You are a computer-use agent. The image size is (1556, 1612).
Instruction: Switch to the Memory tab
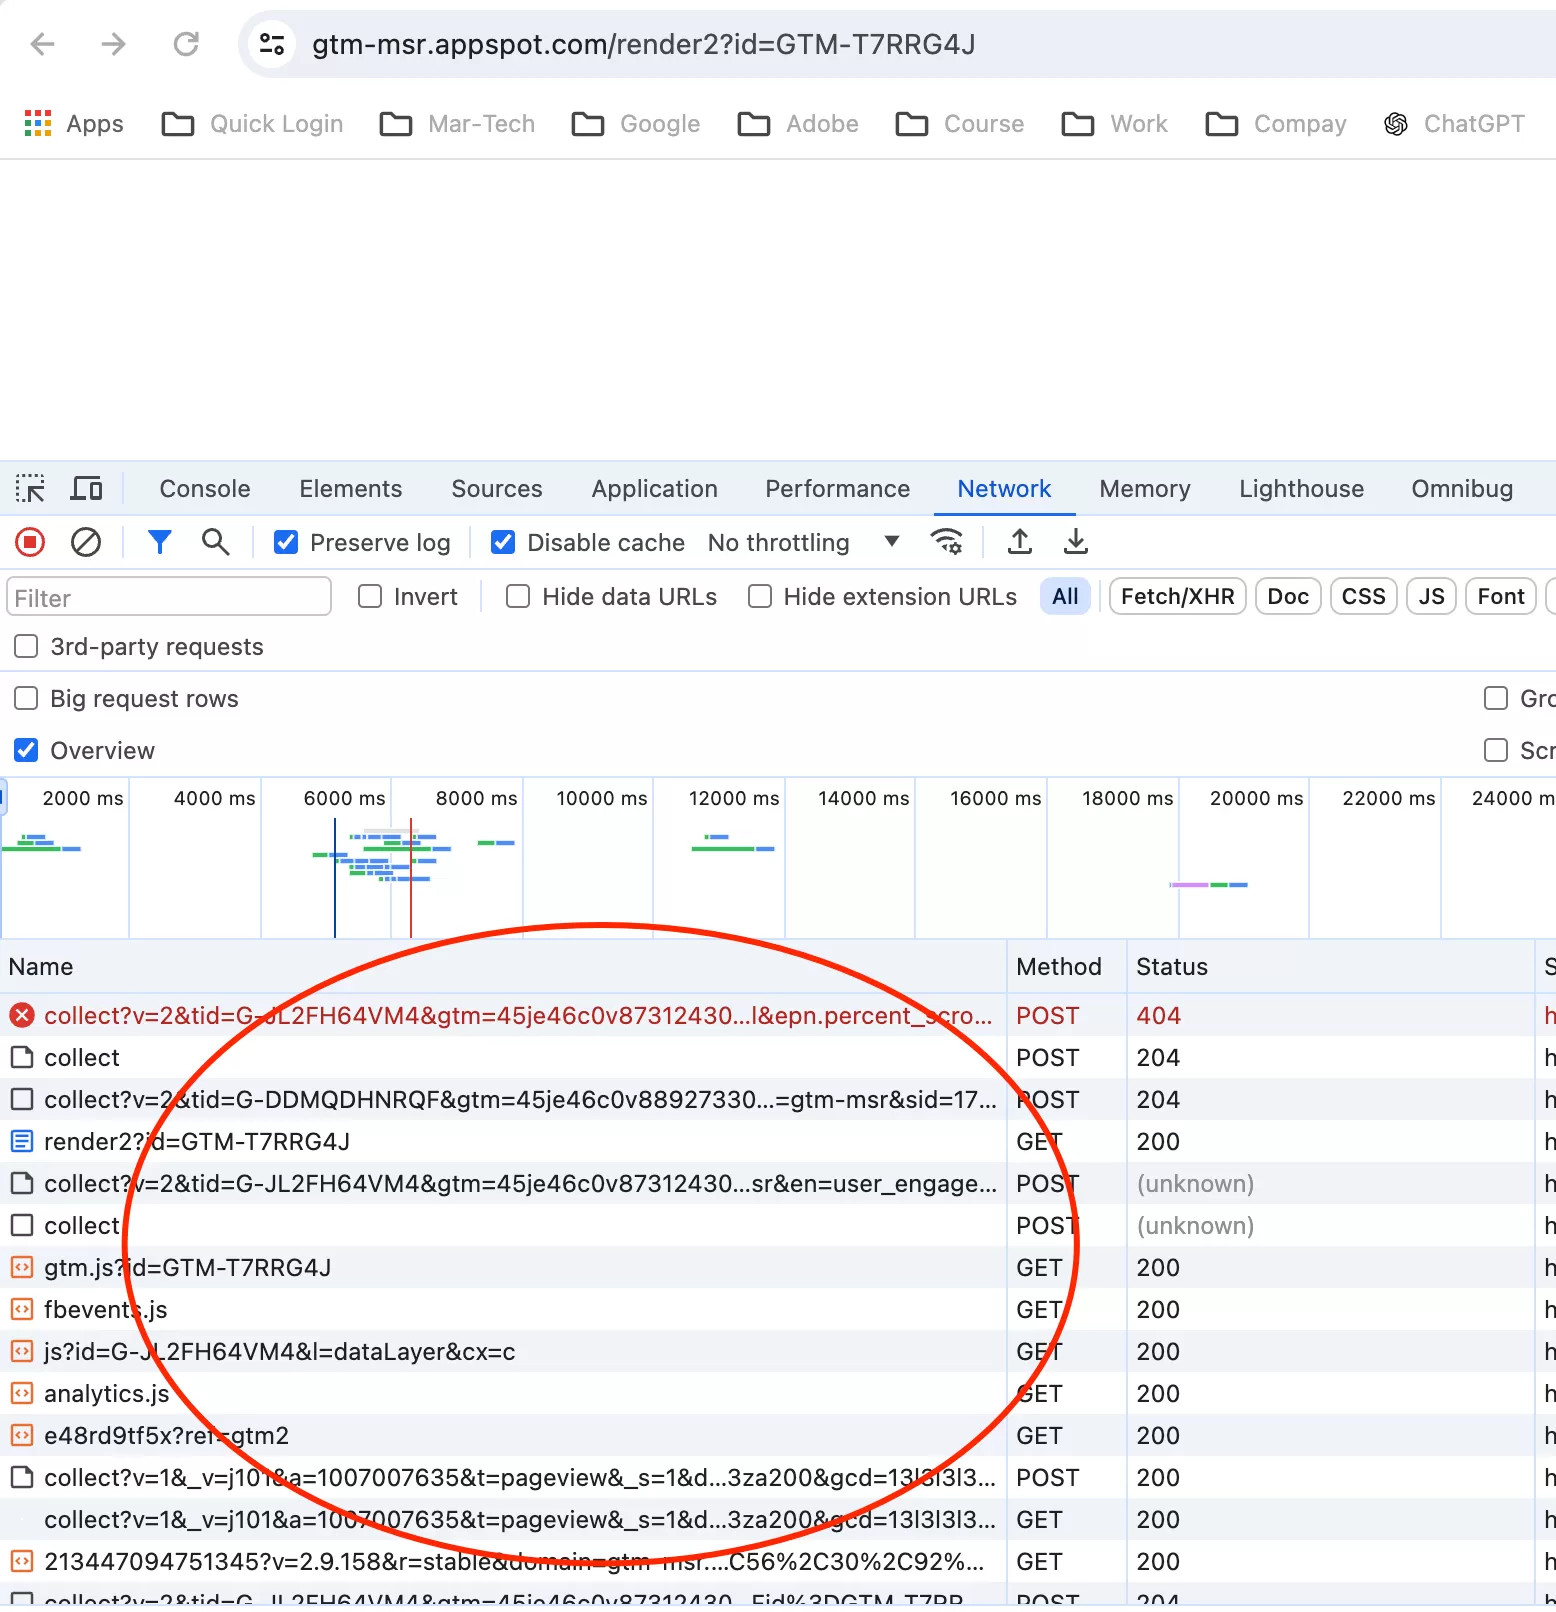click(x=1145, y=489)
